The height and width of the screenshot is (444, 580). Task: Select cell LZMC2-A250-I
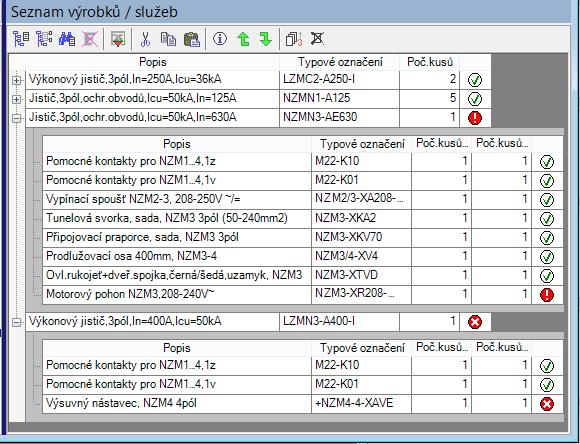(x=339, y=80)
